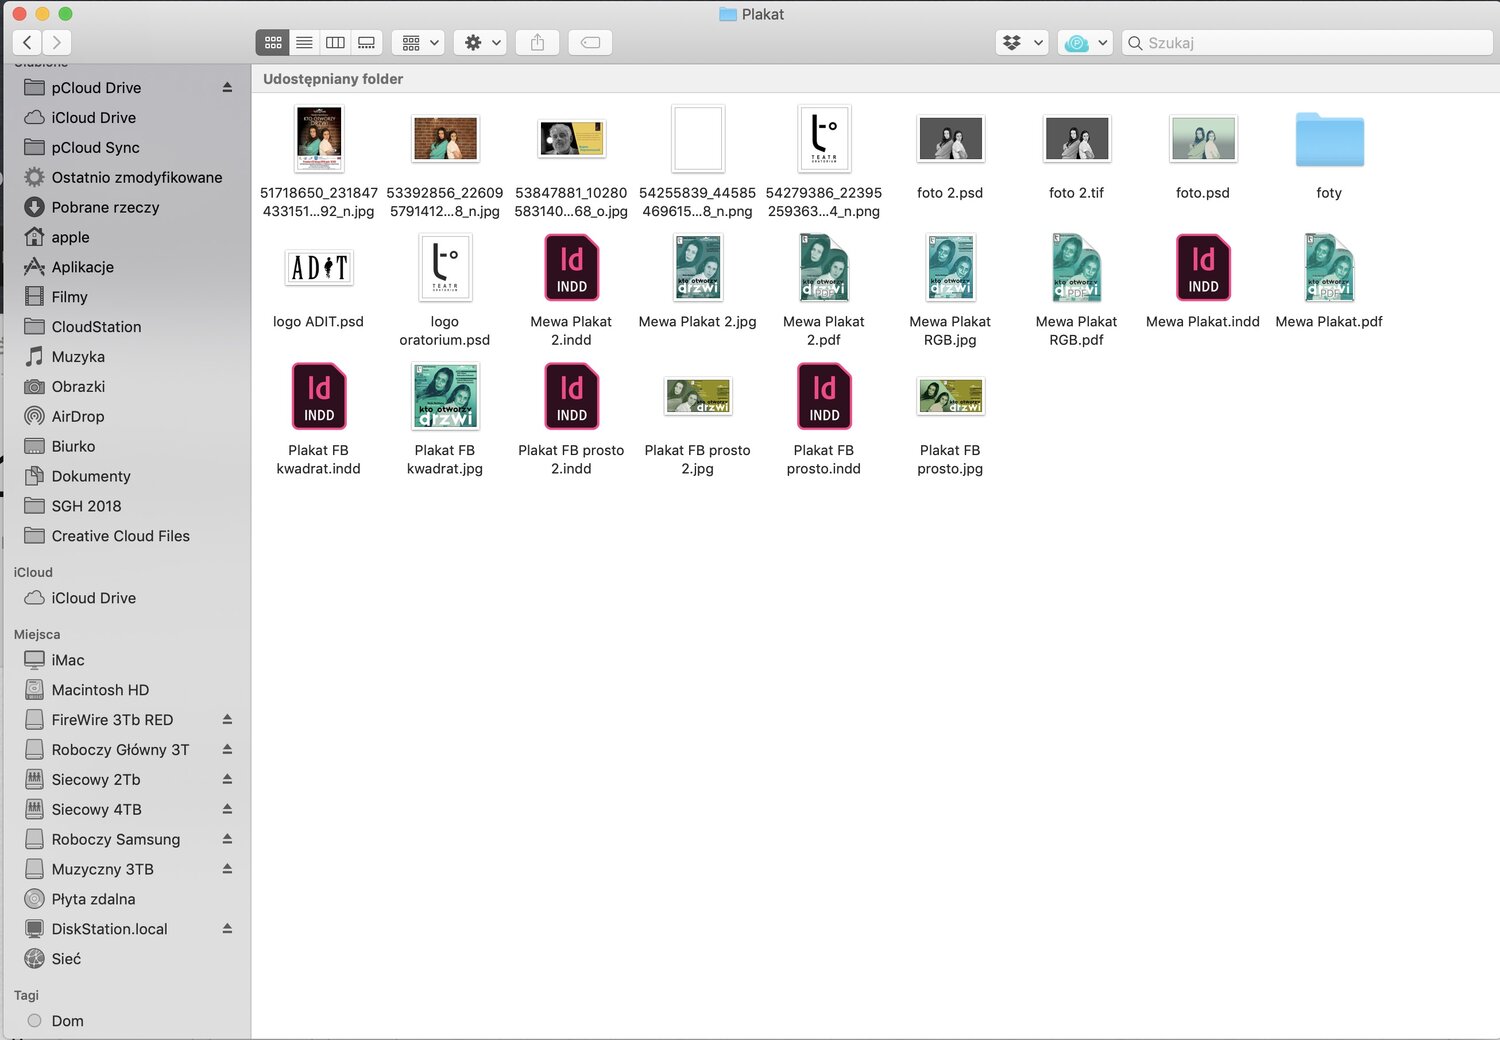Select logo ADIT.psd file
1500x1040 pixels.
click(x=319, y=268)
